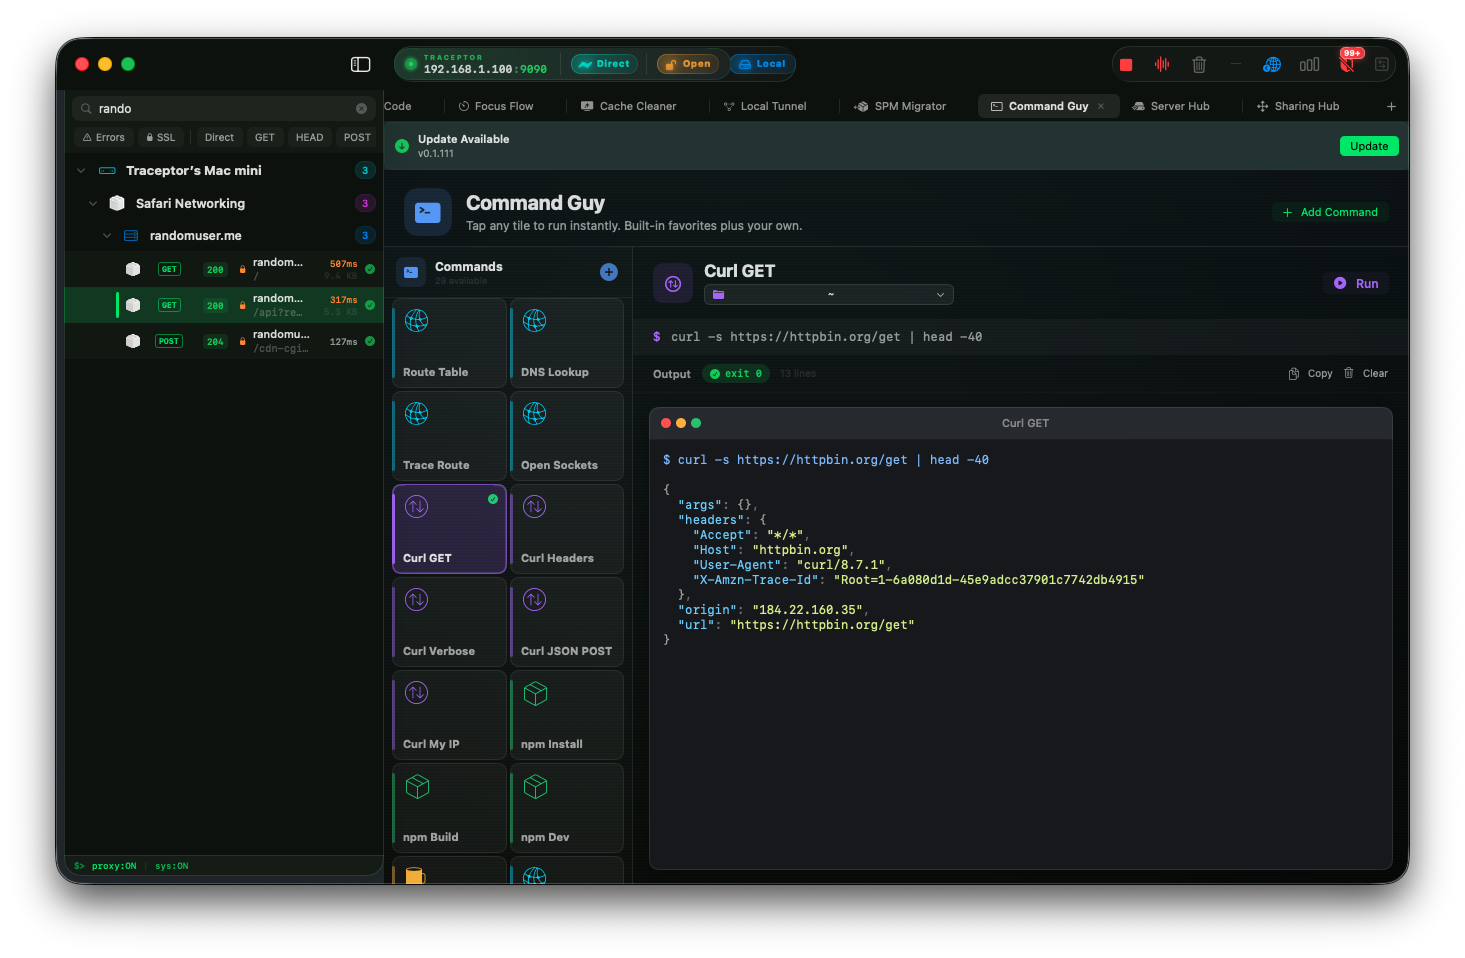
Task: Run the Trace Route command tile
Action: click(x=449, y=436)
